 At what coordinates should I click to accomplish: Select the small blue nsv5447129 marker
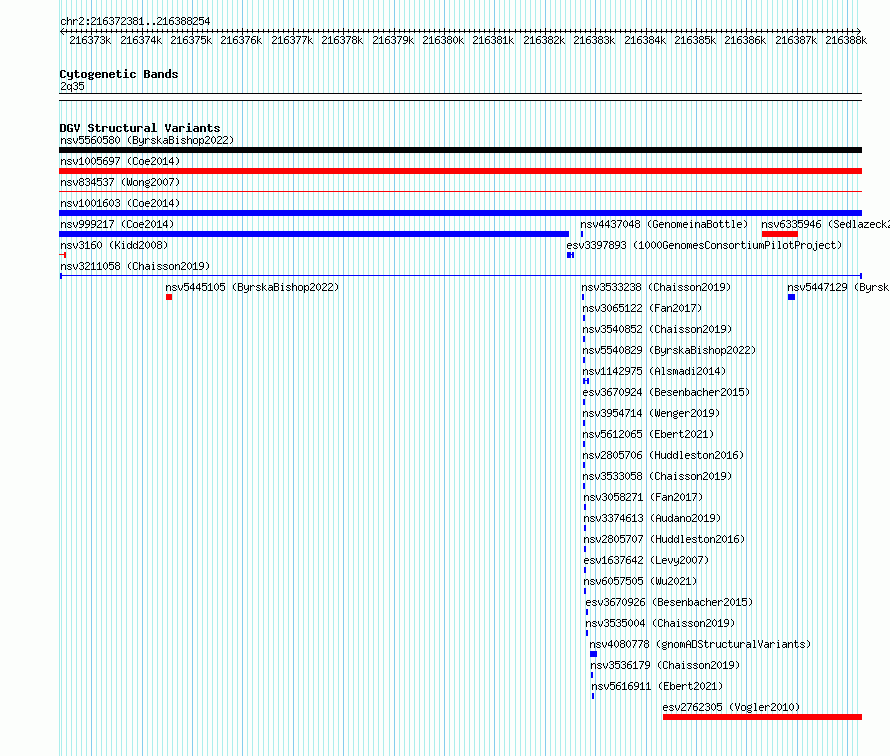pyautogui.click(x=791, y=297)
